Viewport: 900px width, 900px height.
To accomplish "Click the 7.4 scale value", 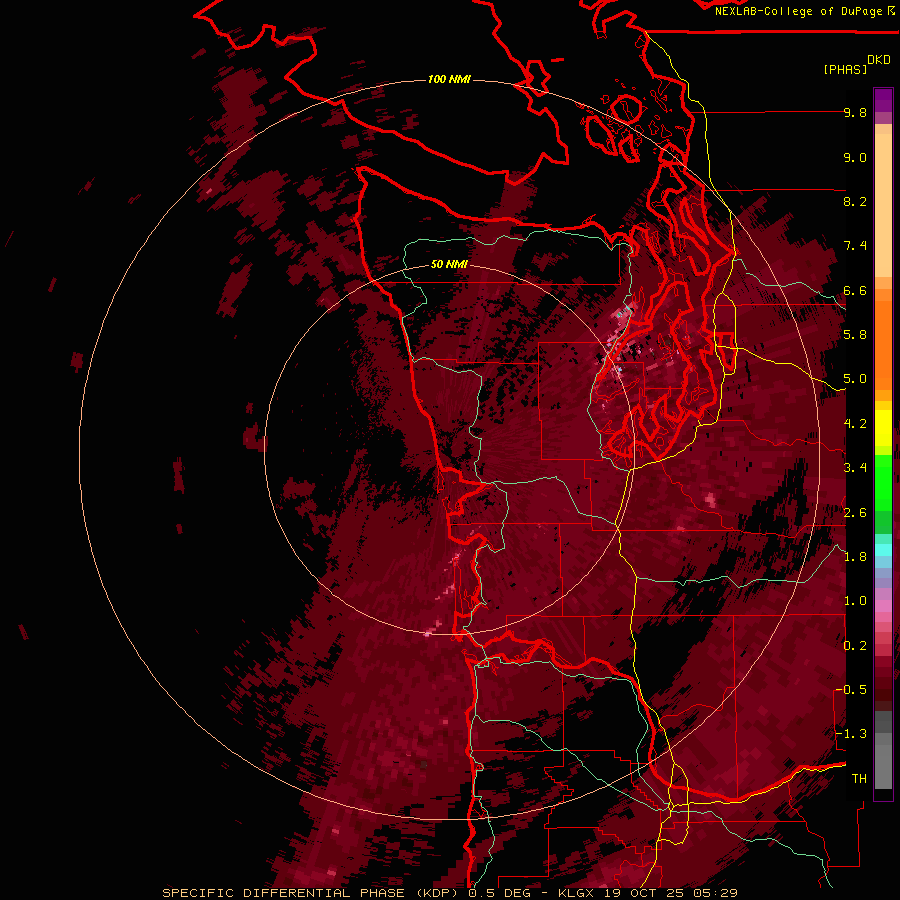I will pos(855,246).
